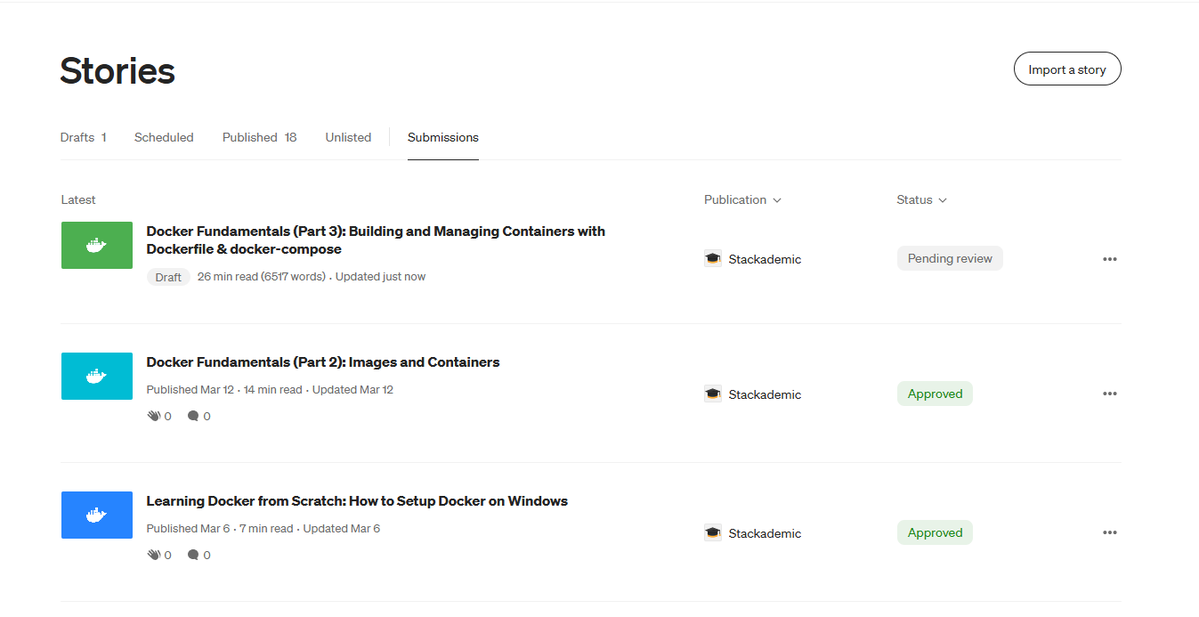Open blue Docker thumbnail for Windows setup story

(97, 515)
